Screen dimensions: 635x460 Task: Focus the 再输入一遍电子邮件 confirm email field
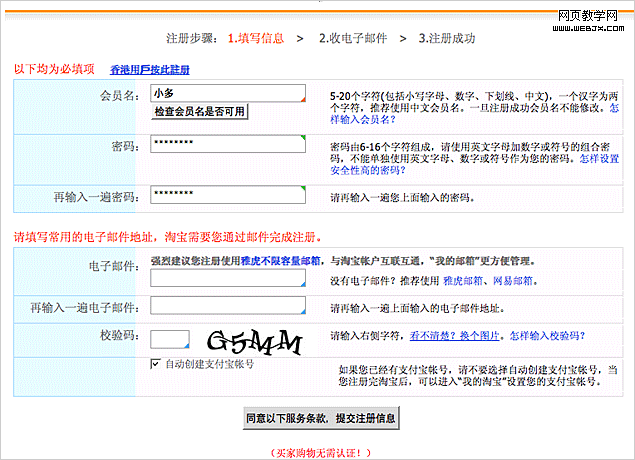[227, 306]
